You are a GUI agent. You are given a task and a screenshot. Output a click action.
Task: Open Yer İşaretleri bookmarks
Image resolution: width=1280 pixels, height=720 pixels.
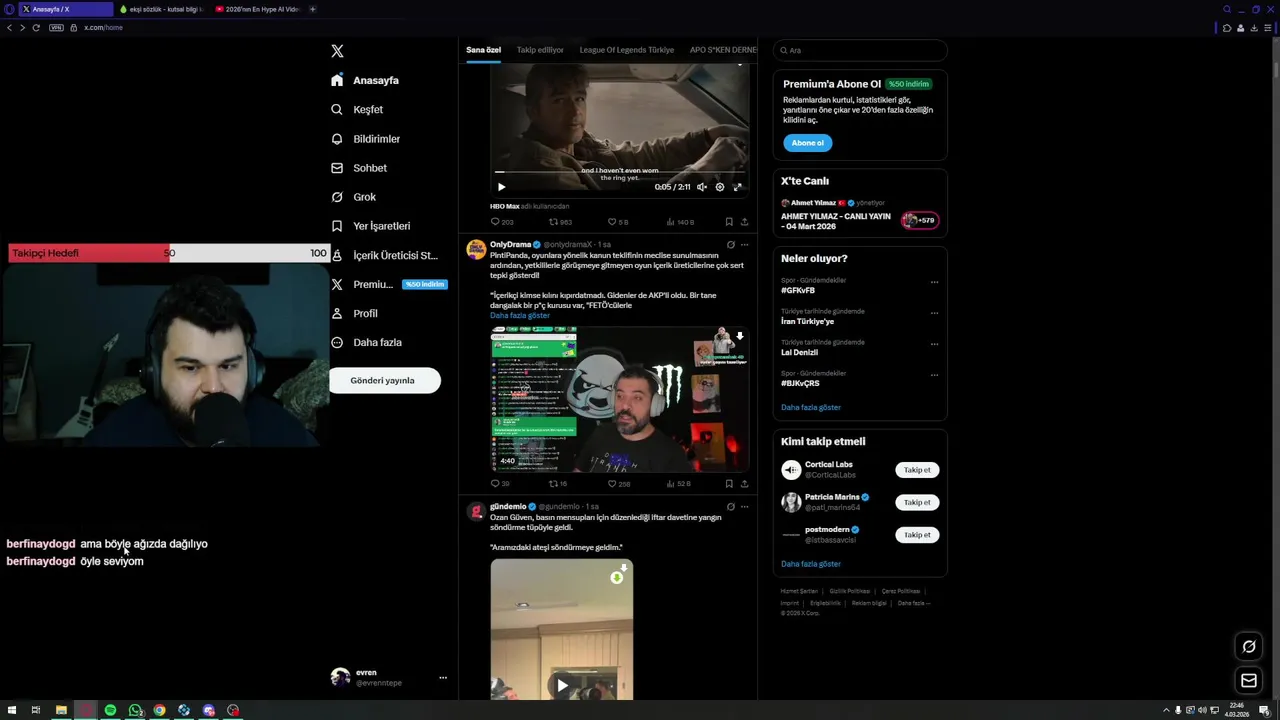point(370,226)
